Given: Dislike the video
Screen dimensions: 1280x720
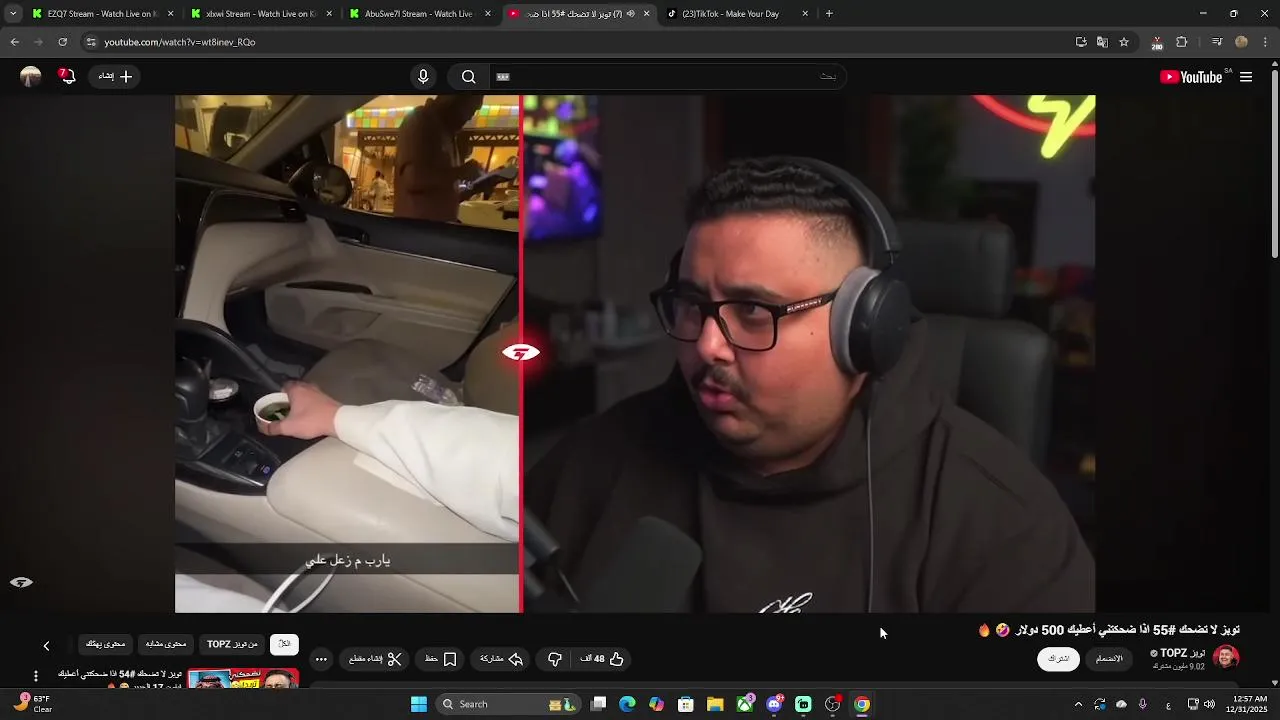Looking at the screenshot, I should 555,659.
